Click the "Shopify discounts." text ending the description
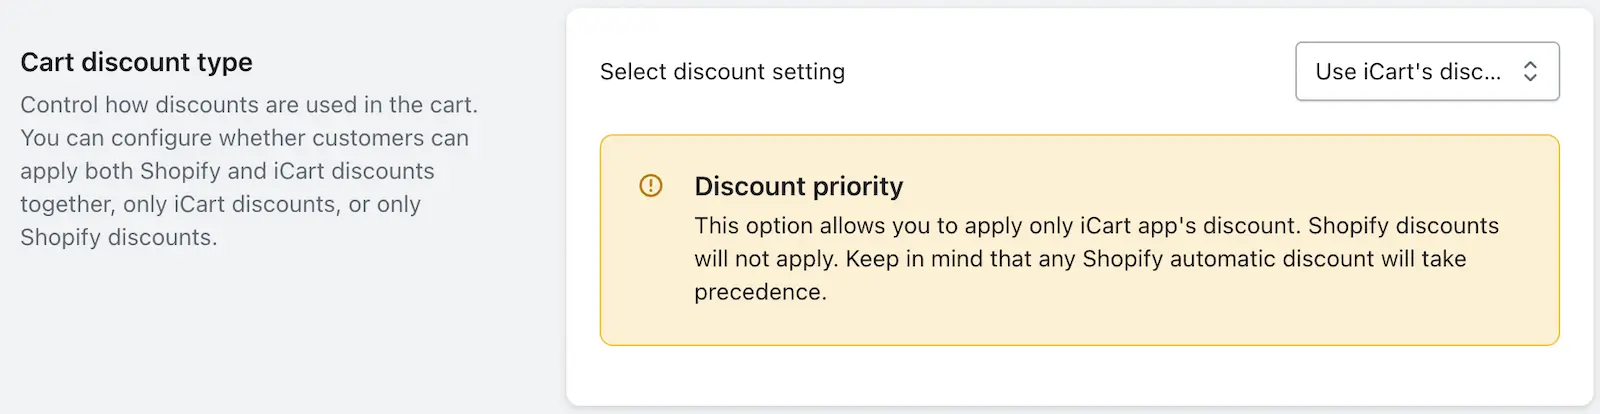 click(118, 237)
